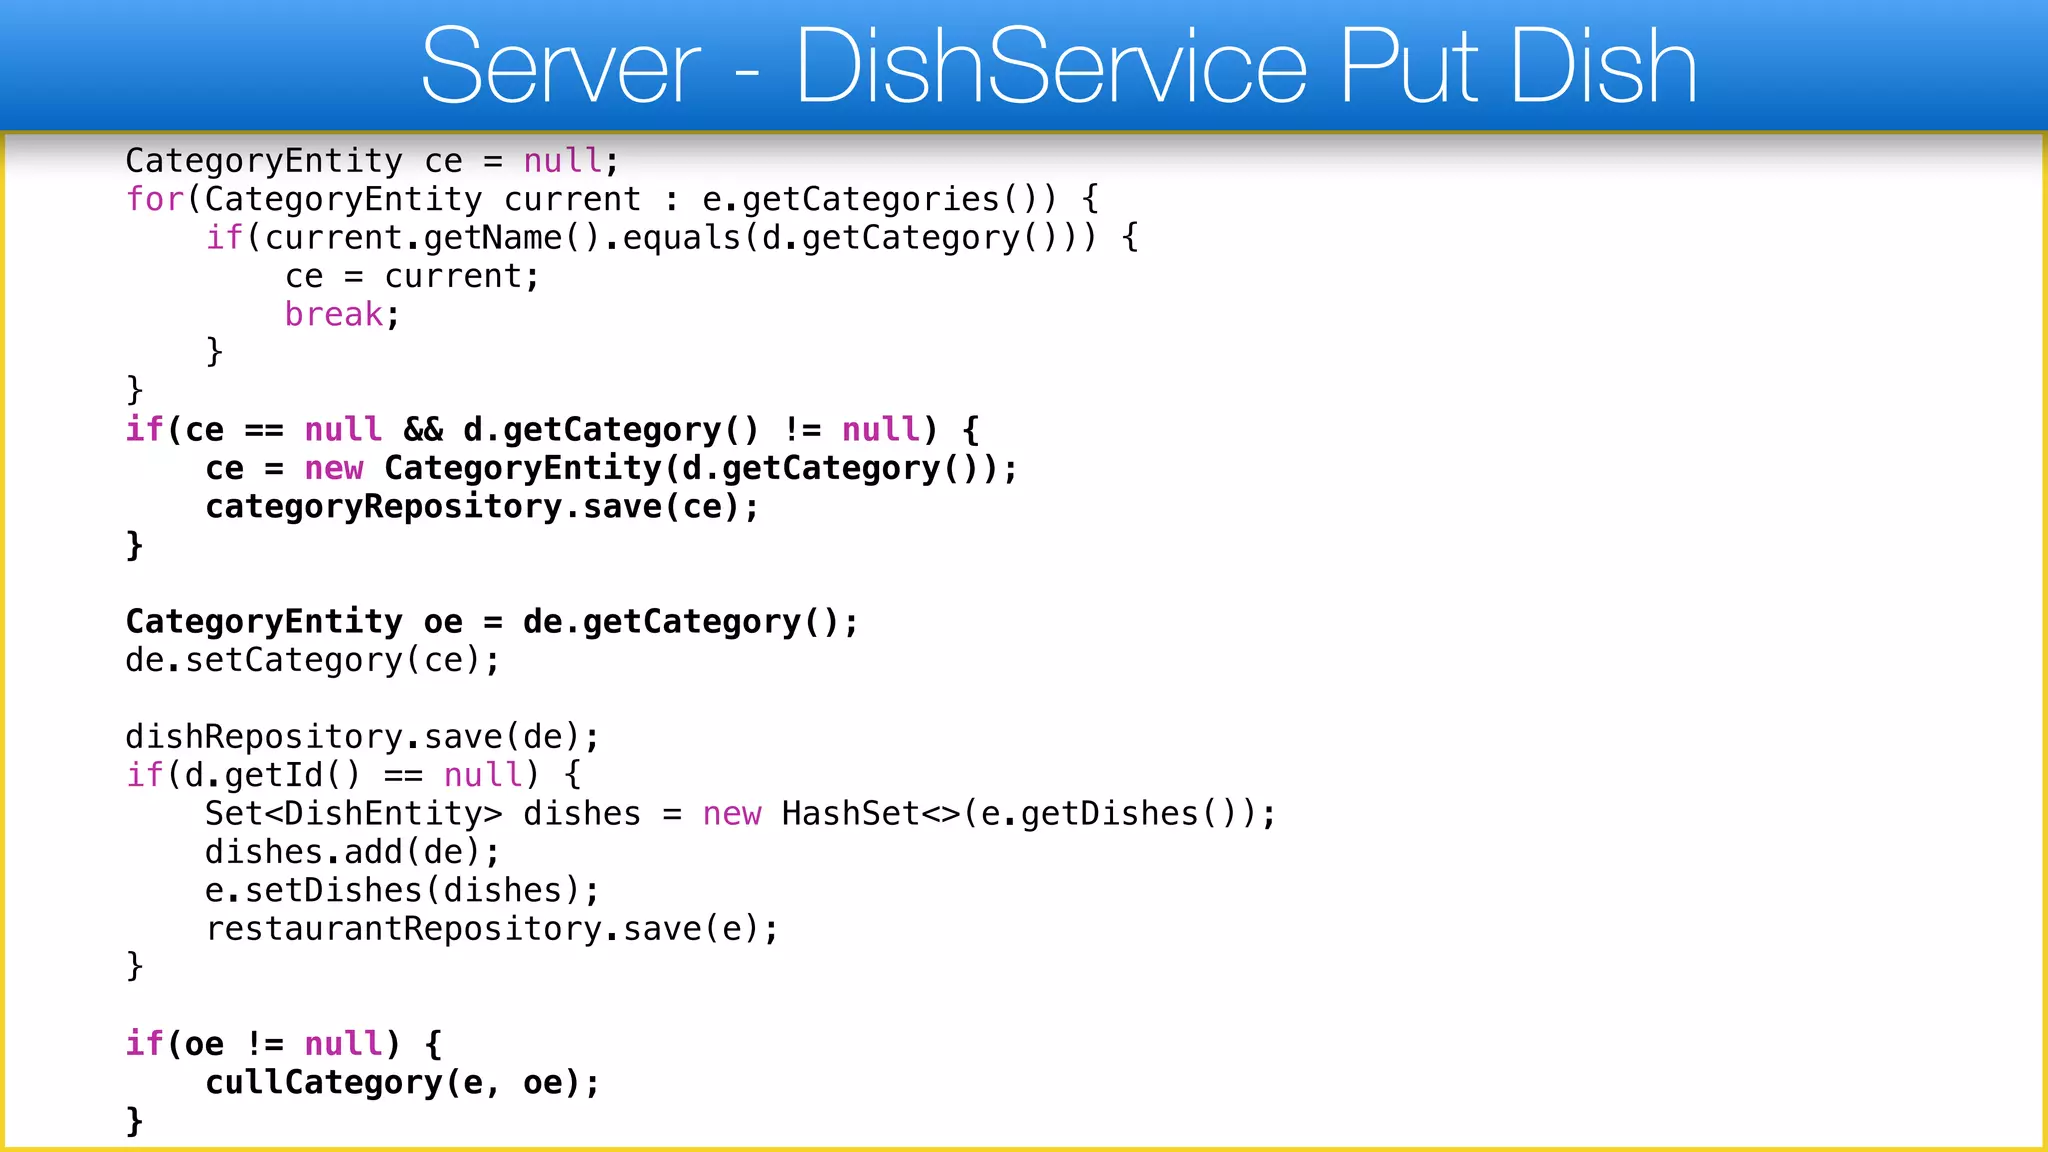The height and width of the screenshot is (1152, 2048).
Task: Click the slide title 'Server - DishService Put Dish'
Action: point(1058,66)
